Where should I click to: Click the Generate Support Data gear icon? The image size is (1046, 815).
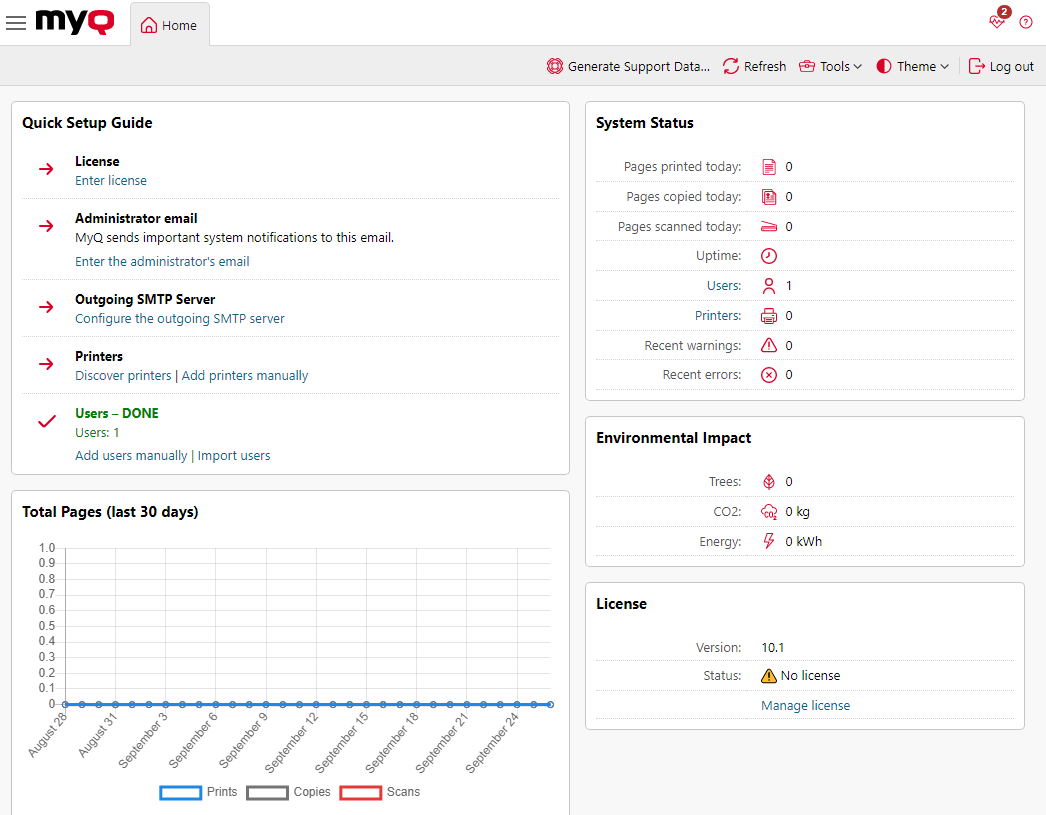(556, 66)
